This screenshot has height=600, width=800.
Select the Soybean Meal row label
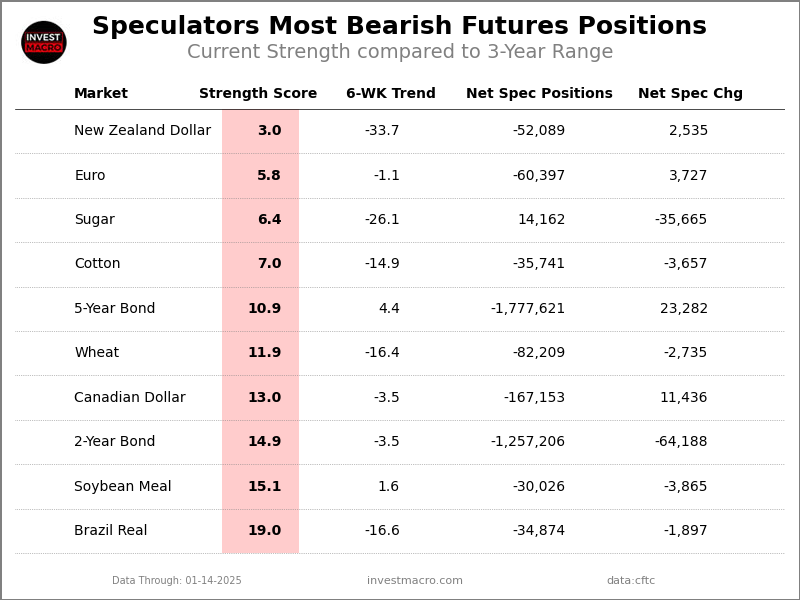coord(123,487)
